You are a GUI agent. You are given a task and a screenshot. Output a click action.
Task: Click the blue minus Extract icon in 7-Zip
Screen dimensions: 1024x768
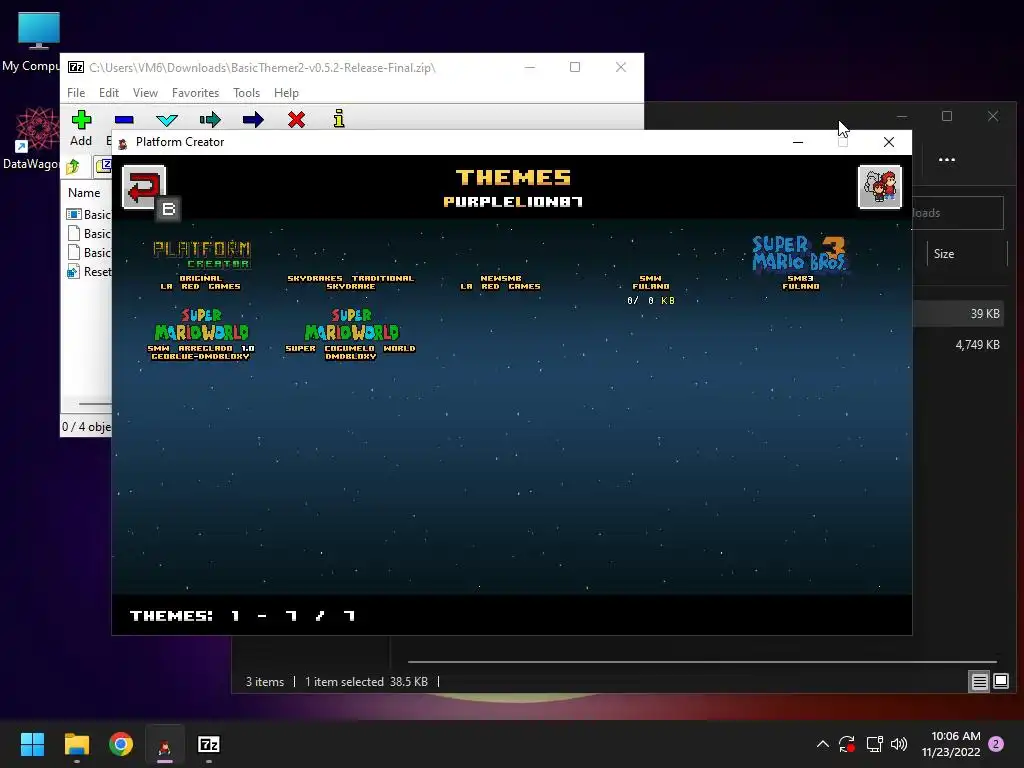tap(124, 120)
